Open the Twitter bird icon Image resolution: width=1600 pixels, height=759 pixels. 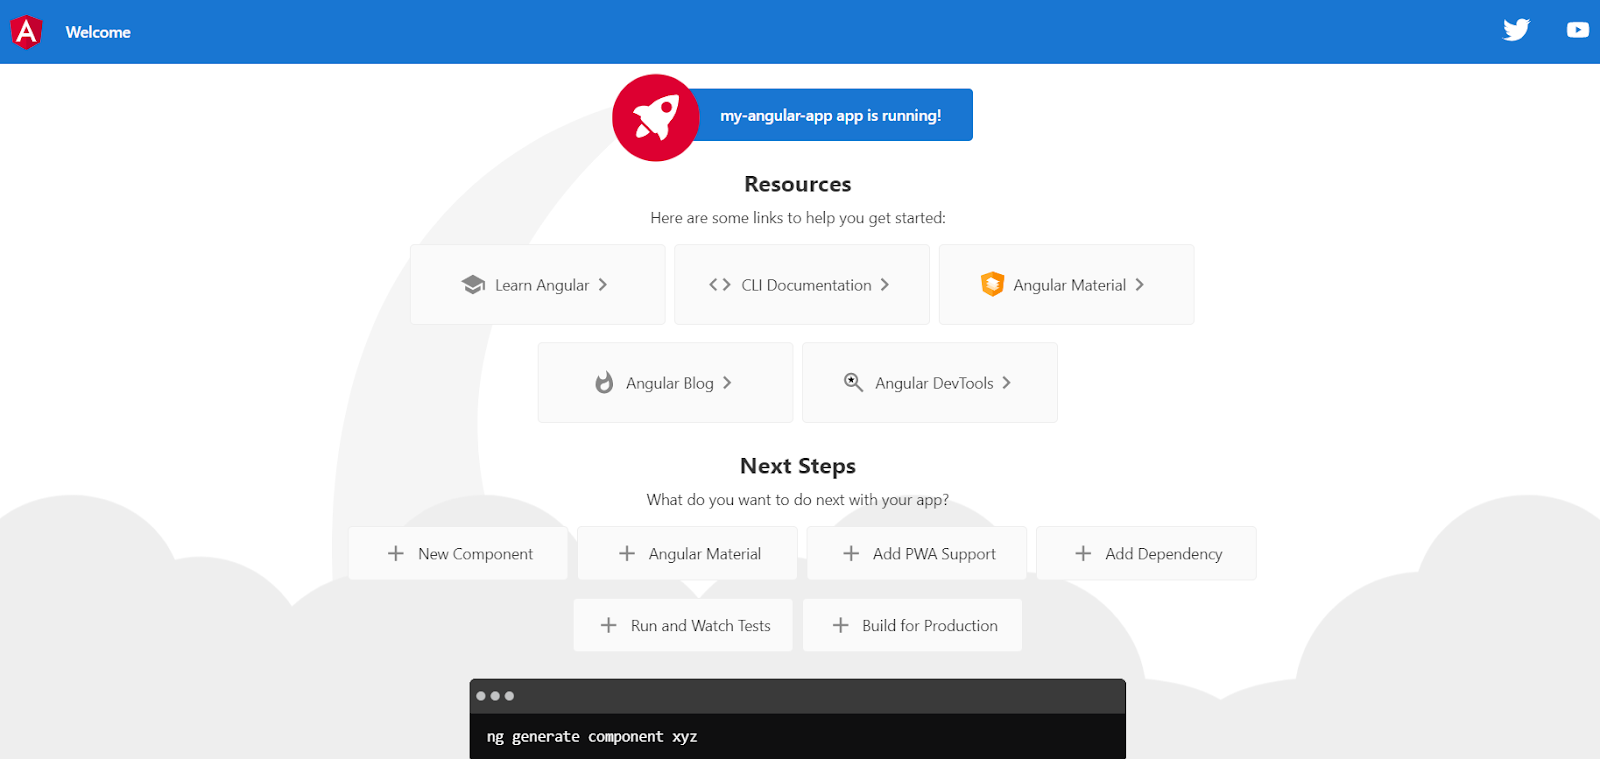click(x=1516, y=30)
